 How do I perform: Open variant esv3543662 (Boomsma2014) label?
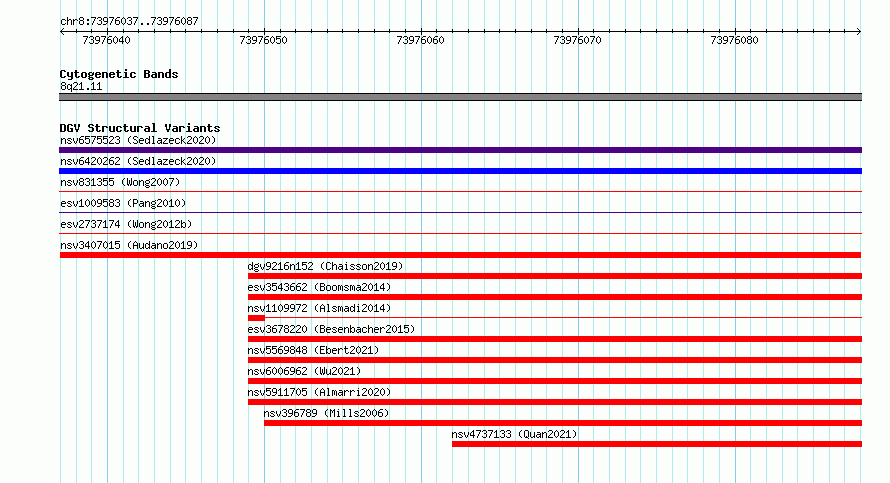pyautogui.click(x=319, y=287)
